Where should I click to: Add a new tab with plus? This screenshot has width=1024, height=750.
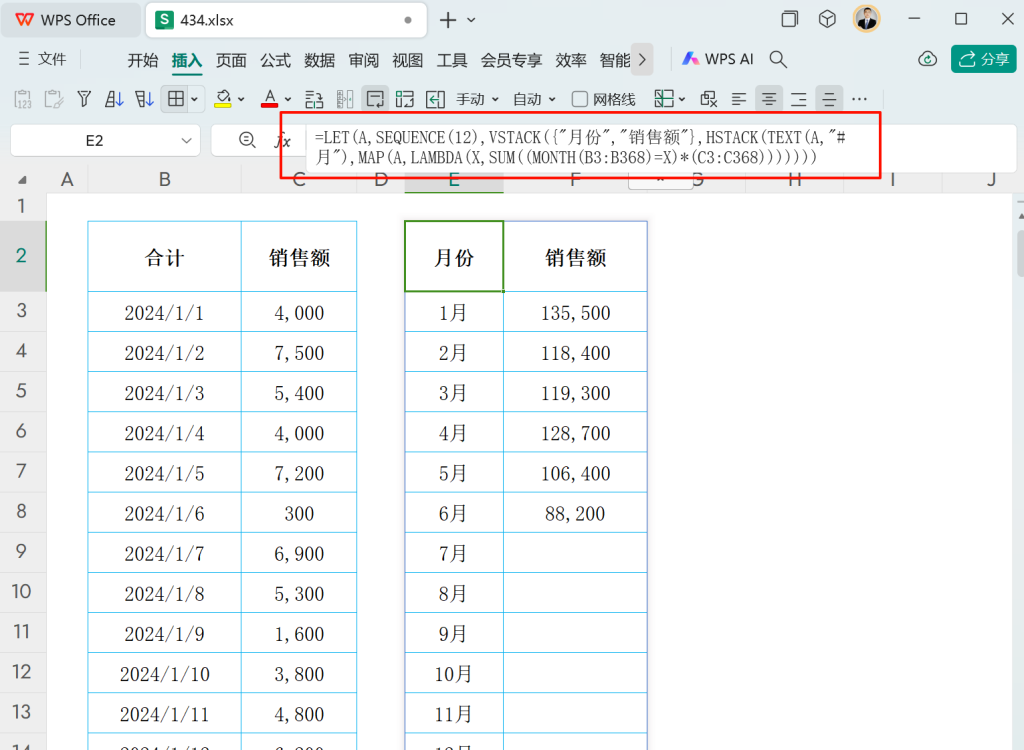point(448,20)
